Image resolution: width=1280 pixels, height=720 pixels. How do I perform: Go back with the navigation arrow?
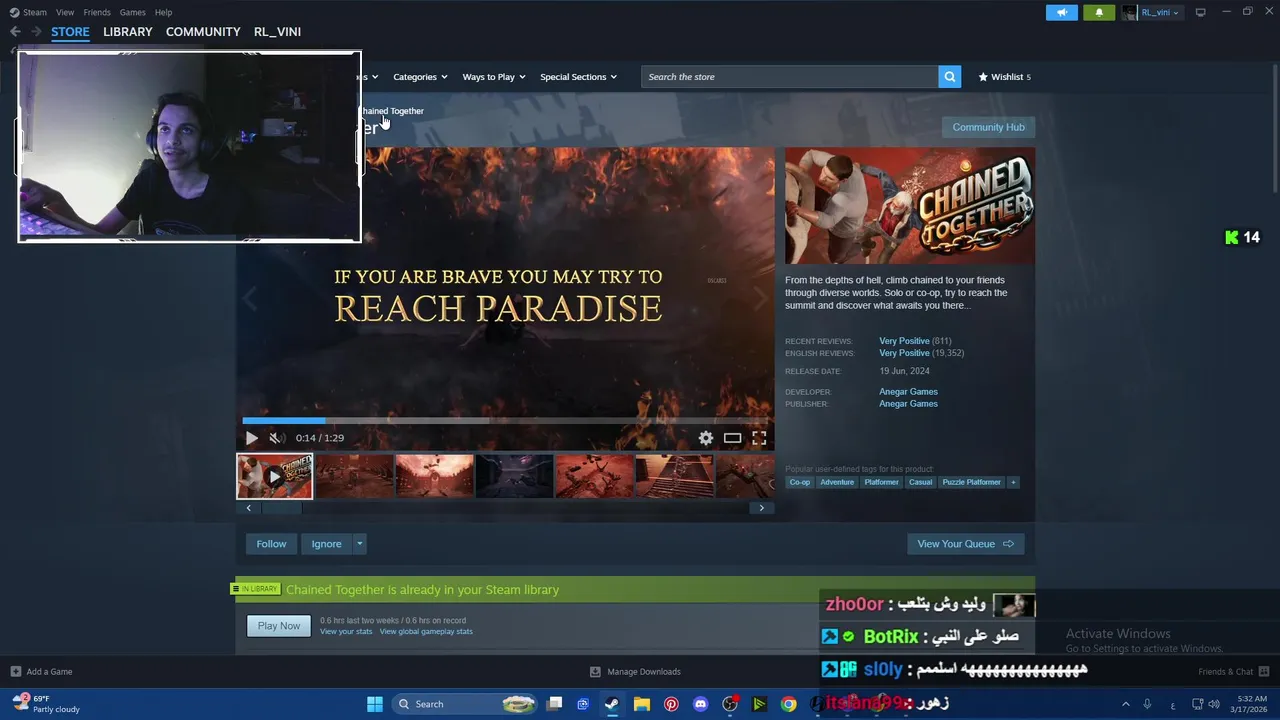15,32
